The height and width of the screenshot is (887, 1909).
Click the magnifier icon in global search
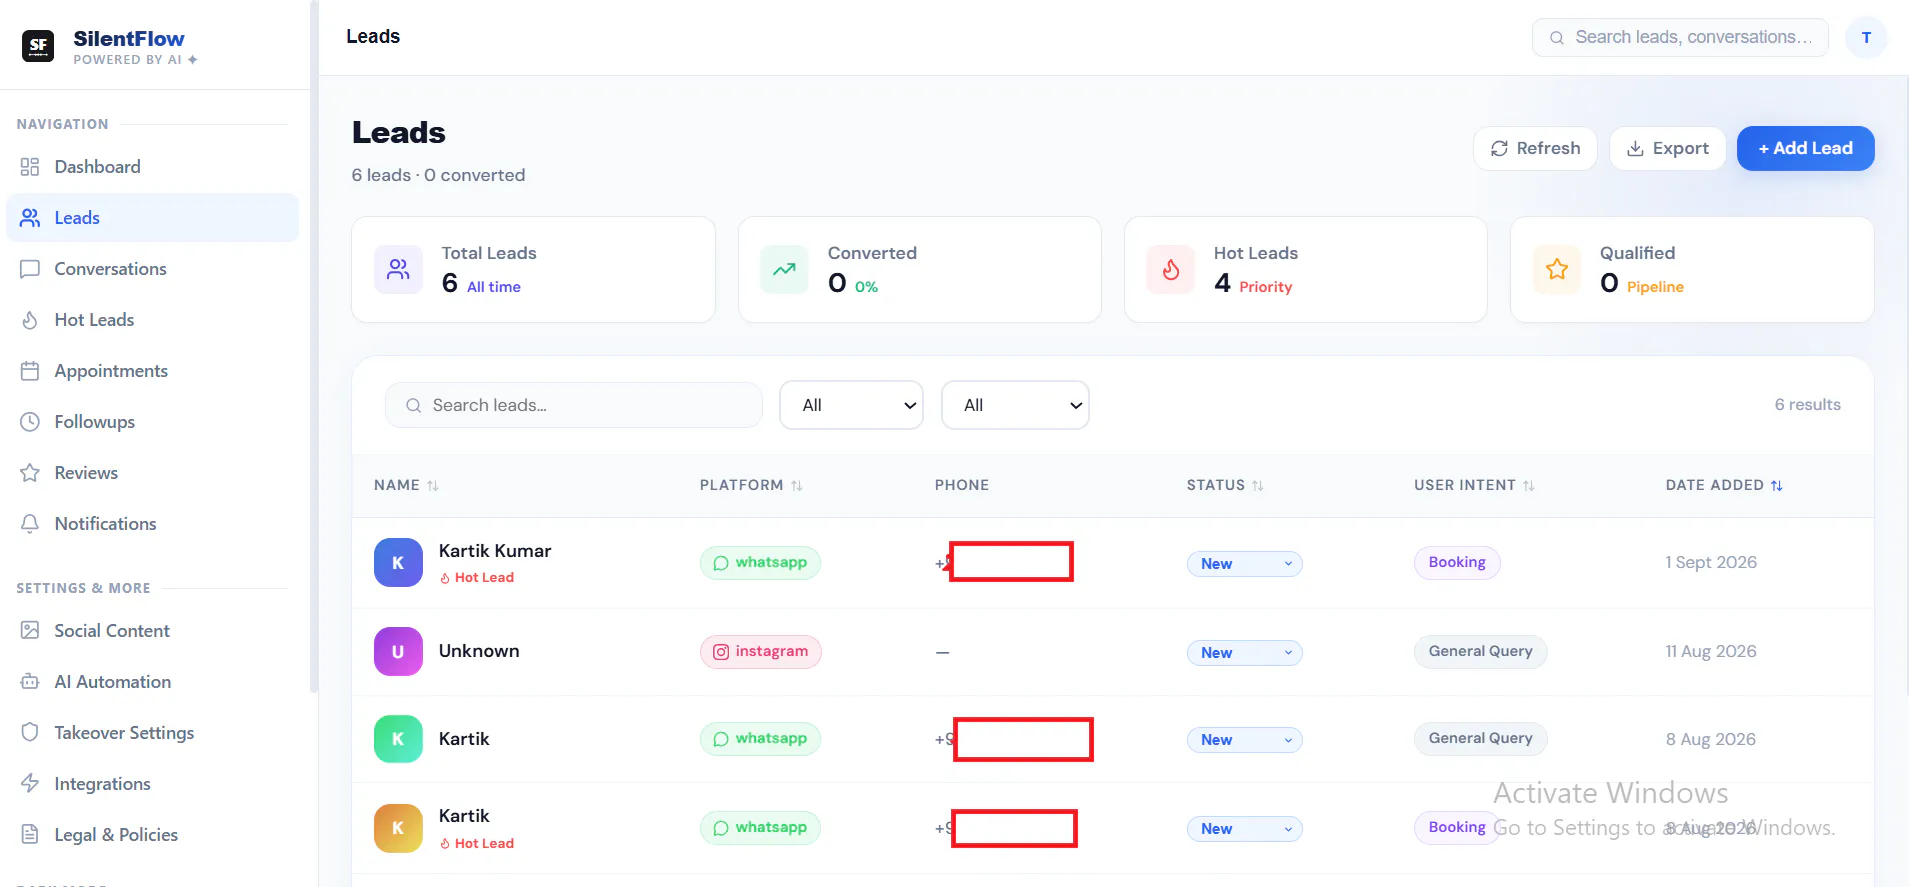[x=1557, y=38]
